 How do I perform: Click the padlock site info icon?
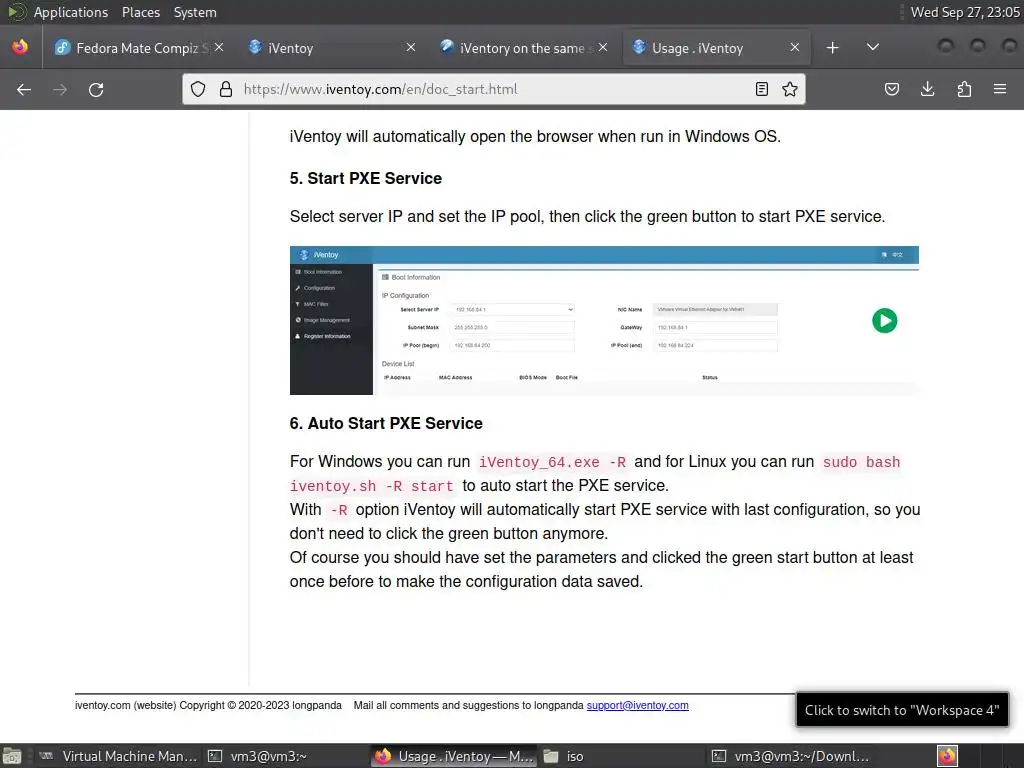click(226, 89)
